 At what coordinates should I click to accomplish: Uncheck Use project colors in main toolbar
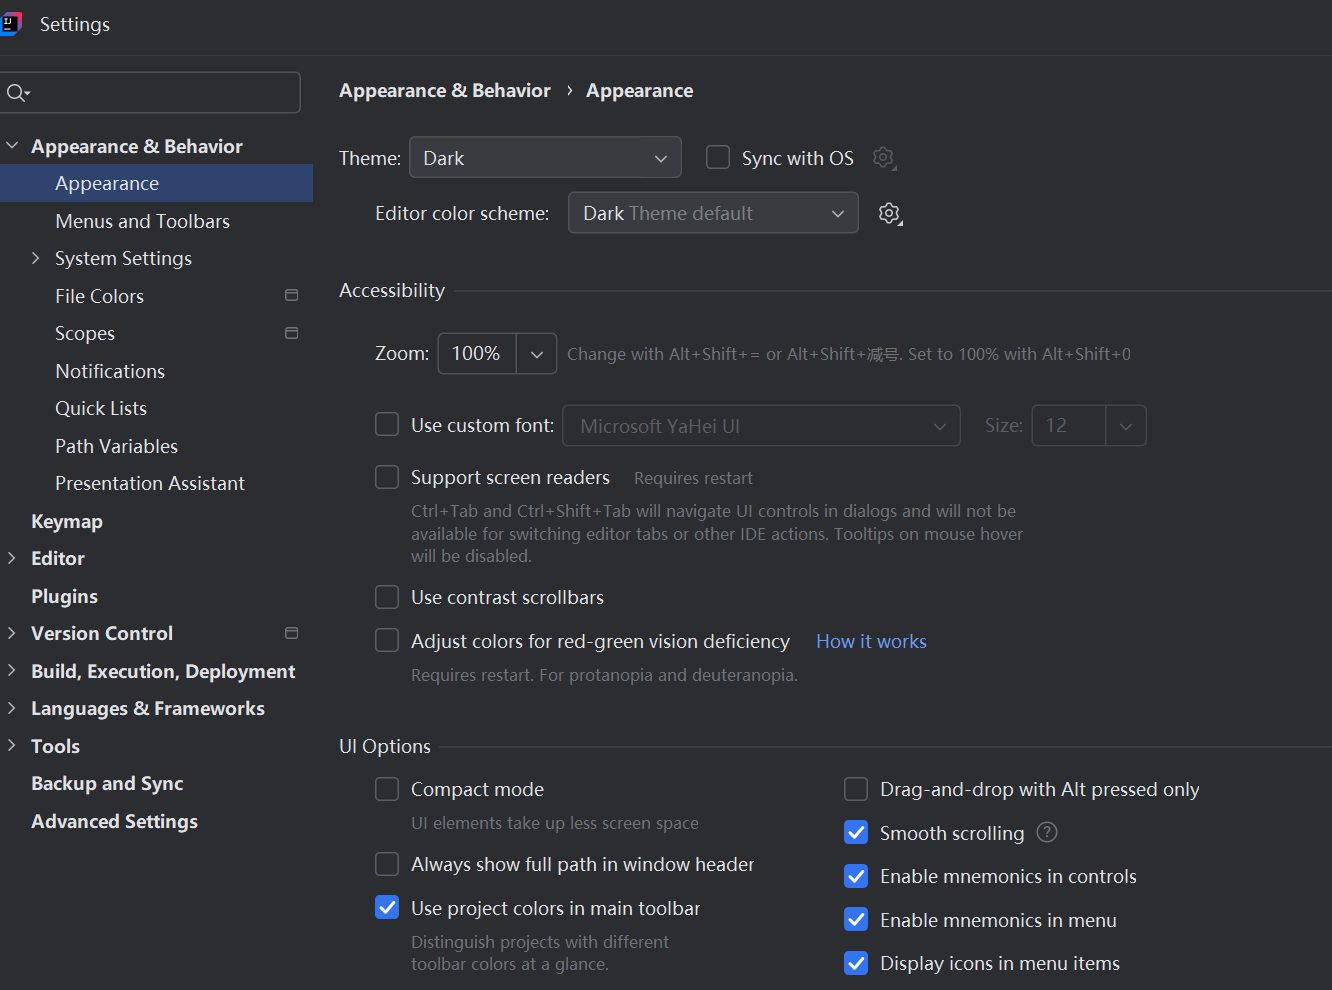pos(387,908)
